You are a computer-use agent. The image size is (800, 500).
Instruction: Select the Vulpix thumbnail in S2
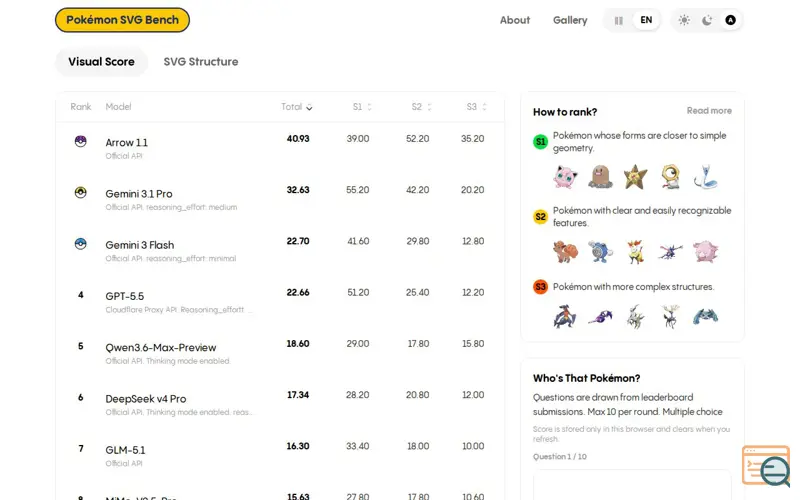tap(565, 252)
